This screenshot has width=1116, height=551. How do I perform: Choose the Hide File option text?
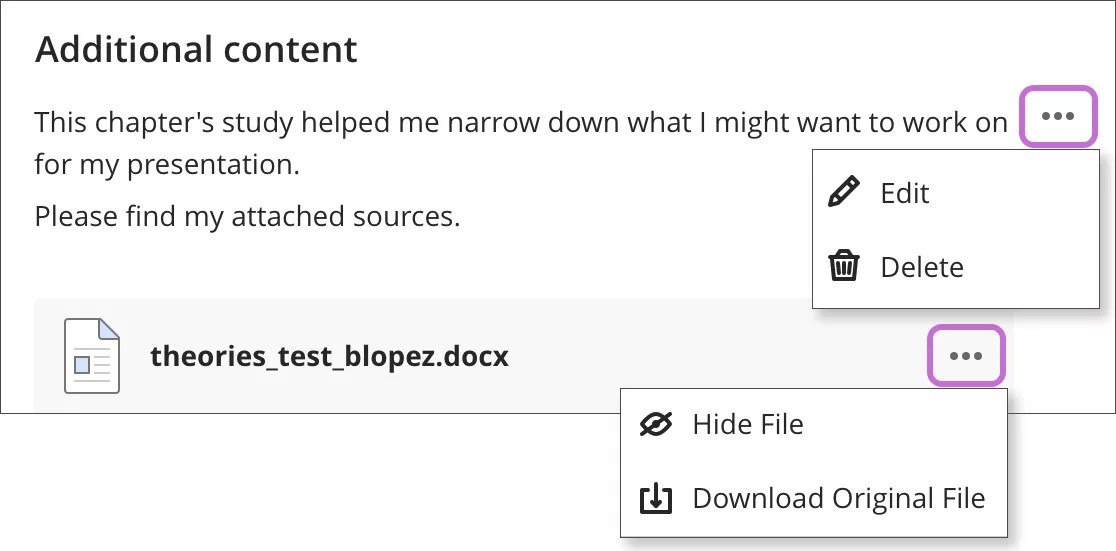tap(748, 424)
